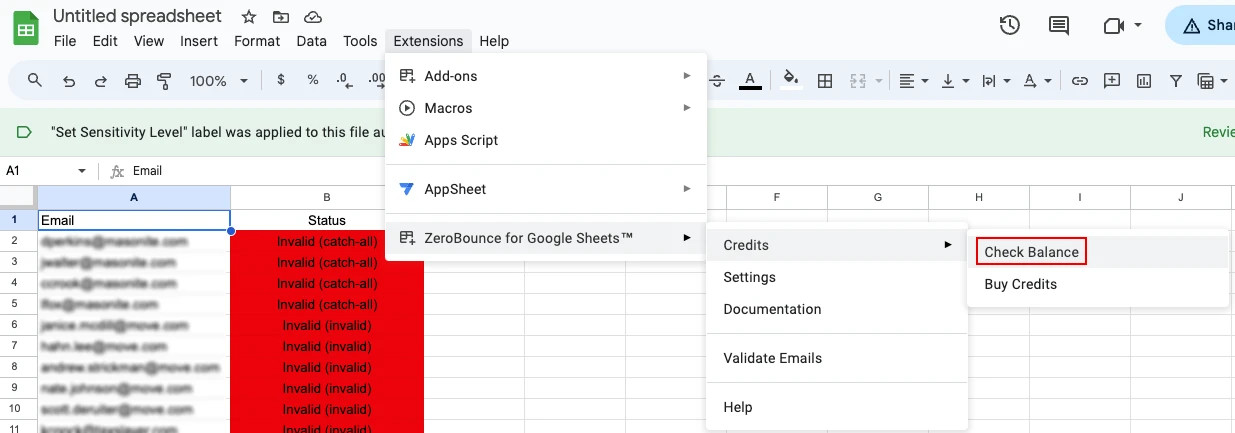
Task: Expand the Name Box dropdown arrow
Action: pos(82,171)
